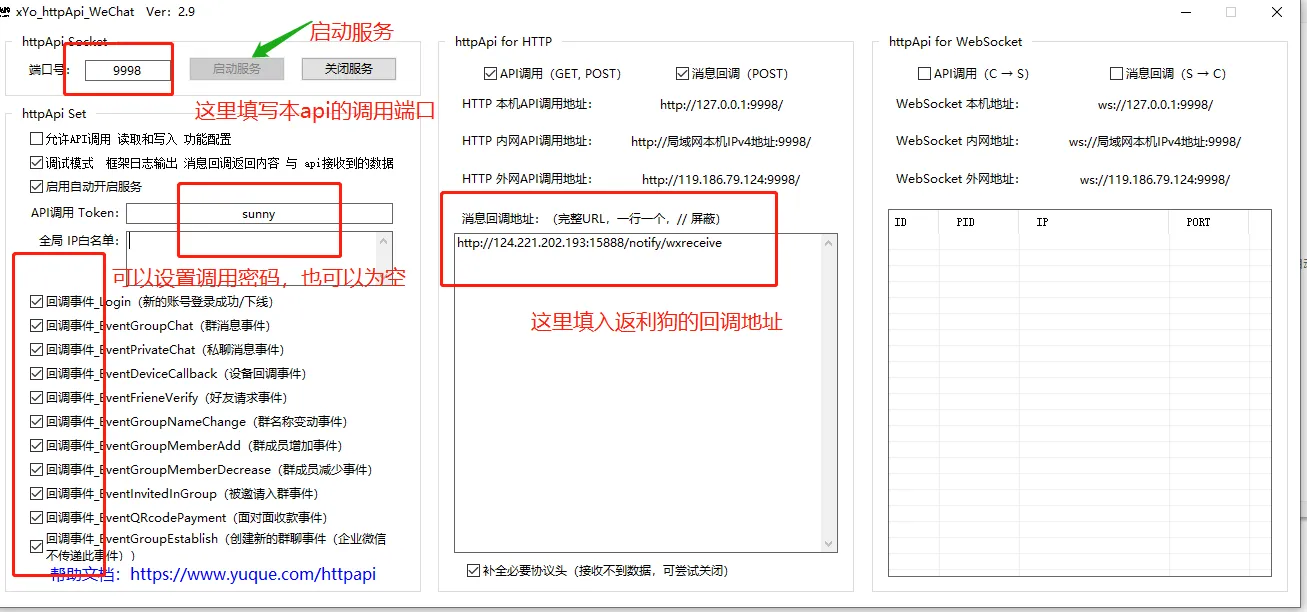Toggle 补全必要协议头 checkbox

point(473,571)
